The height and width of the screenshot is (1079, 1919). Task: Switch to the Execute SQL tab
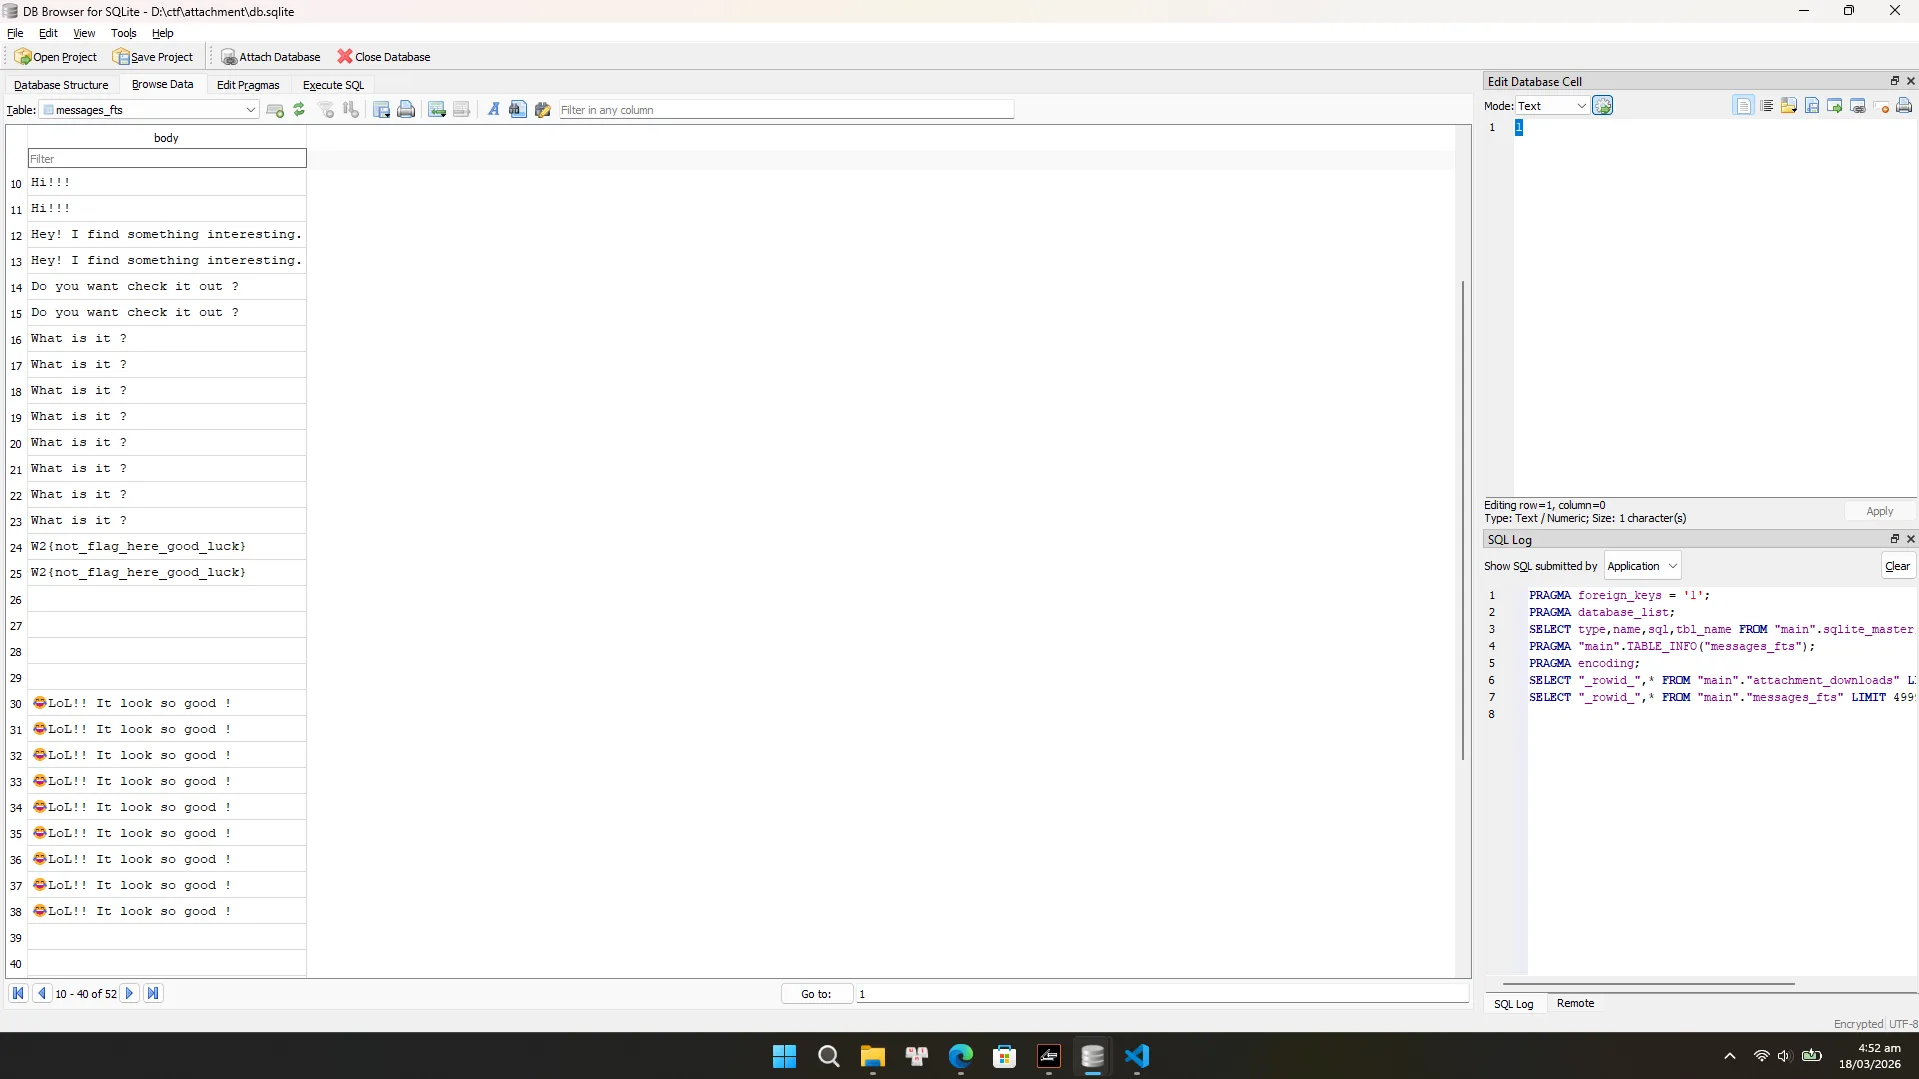pyautogui.click(x=333, y=85)
